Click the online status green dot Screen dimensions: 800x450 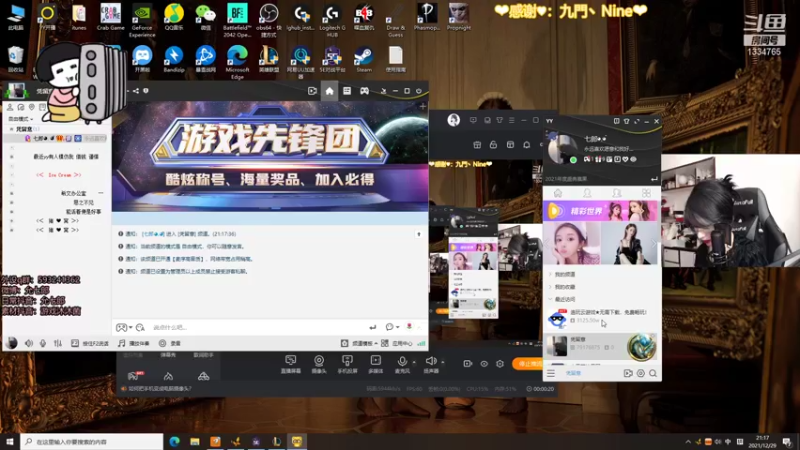pos(573,160)
